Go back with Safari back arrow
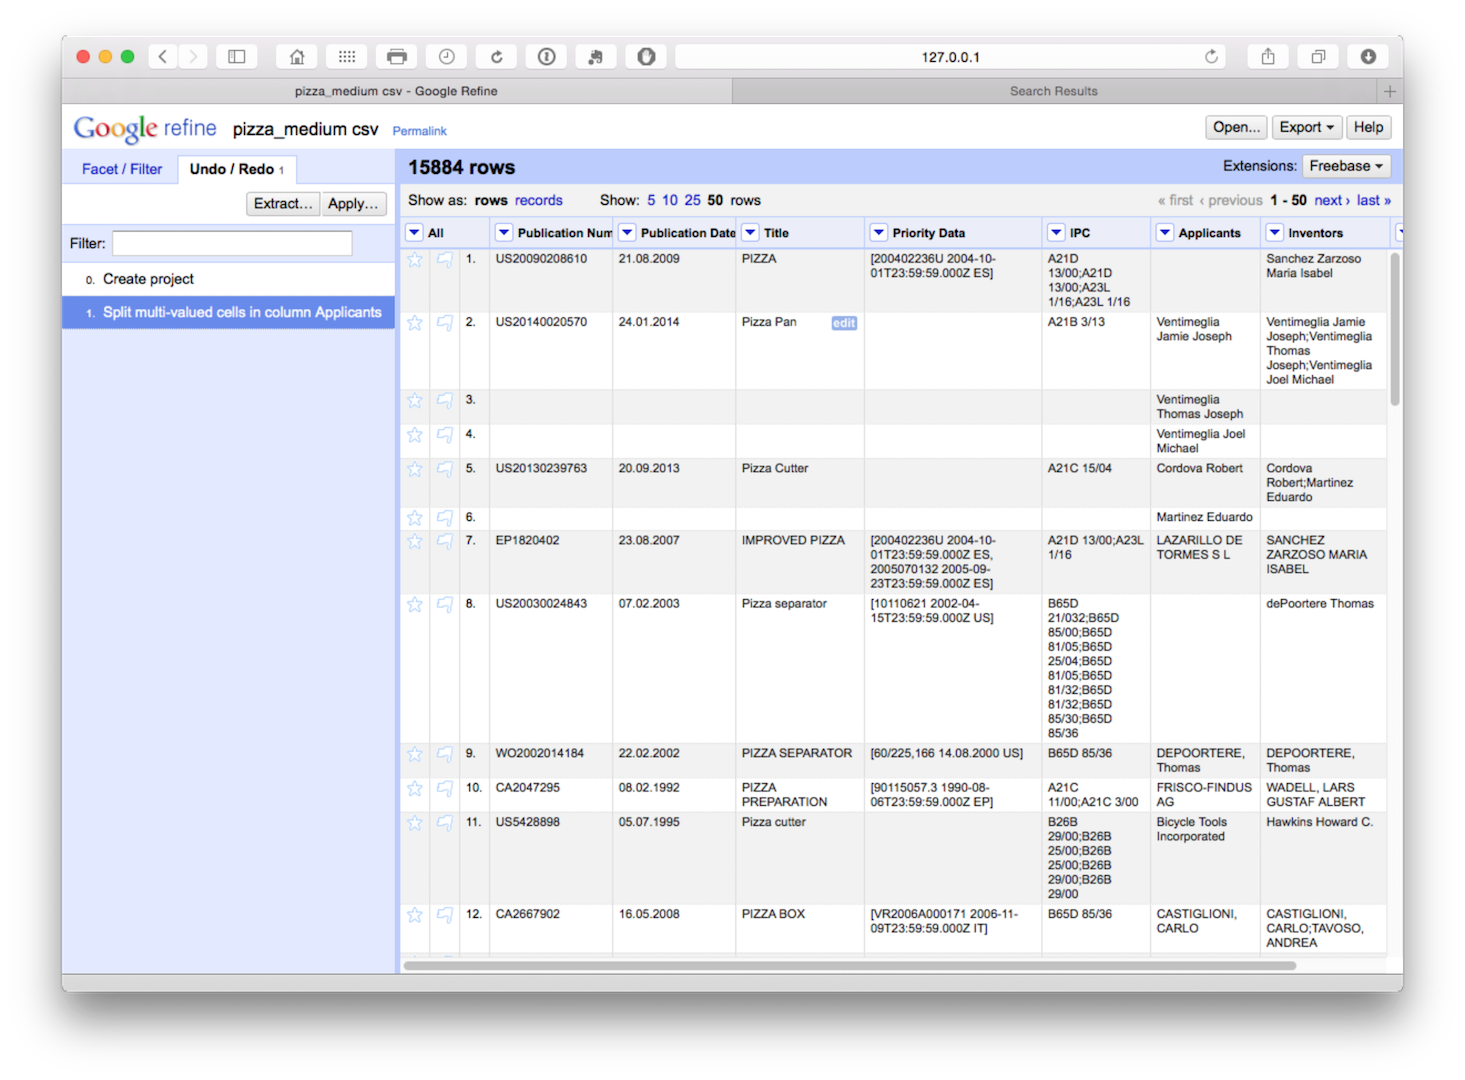This screenshot has height=1080, width=1465. pyautogui.click(x=163, y=57)
